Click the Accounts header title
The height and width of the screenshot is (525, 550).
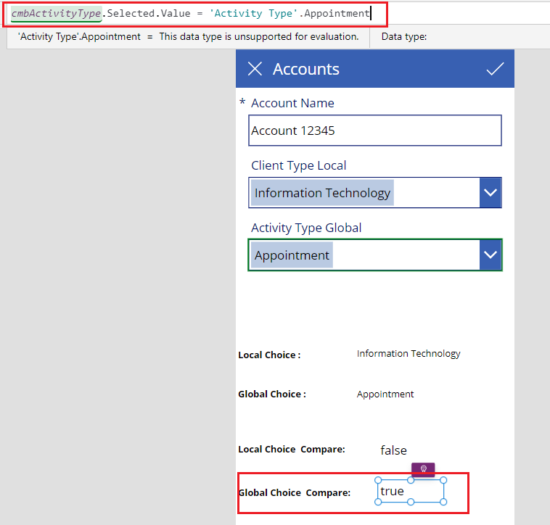[x=306, y=69]
